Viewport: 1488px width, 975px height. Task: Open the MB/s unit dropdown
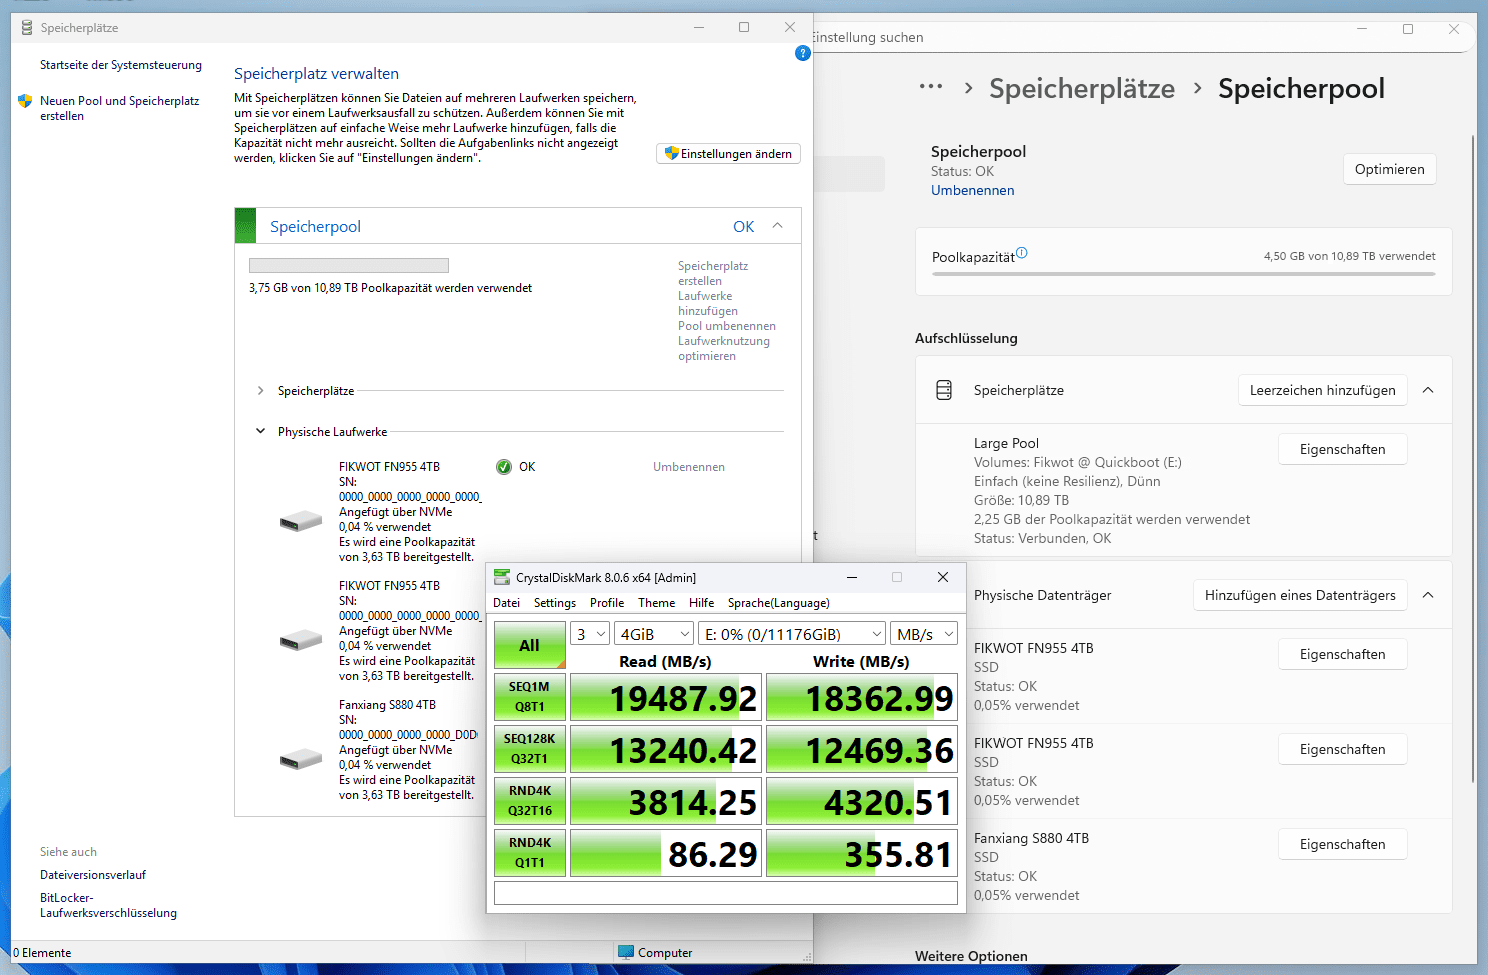pos(924,634)
